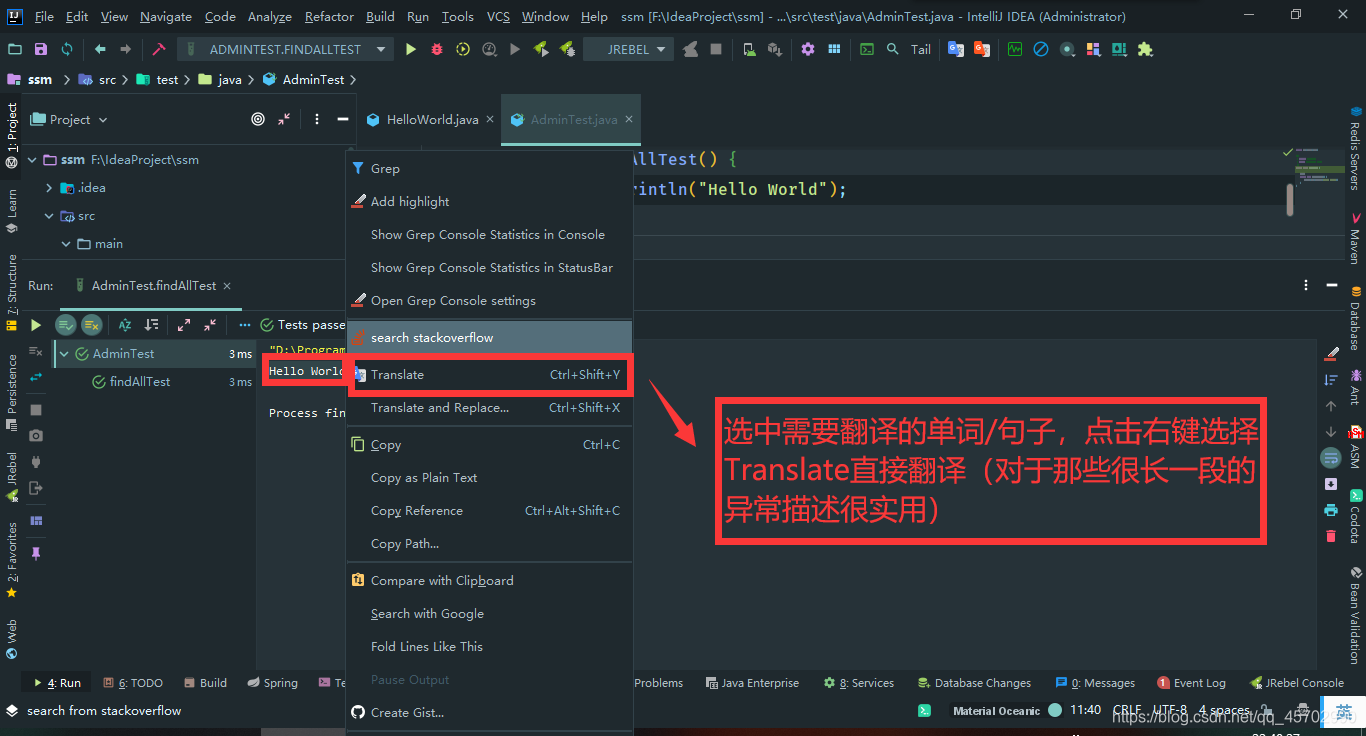Click the green puzzle-piece plugin icon
1366x736 pixels.
pyautogui.click(x=1145, y=49)
